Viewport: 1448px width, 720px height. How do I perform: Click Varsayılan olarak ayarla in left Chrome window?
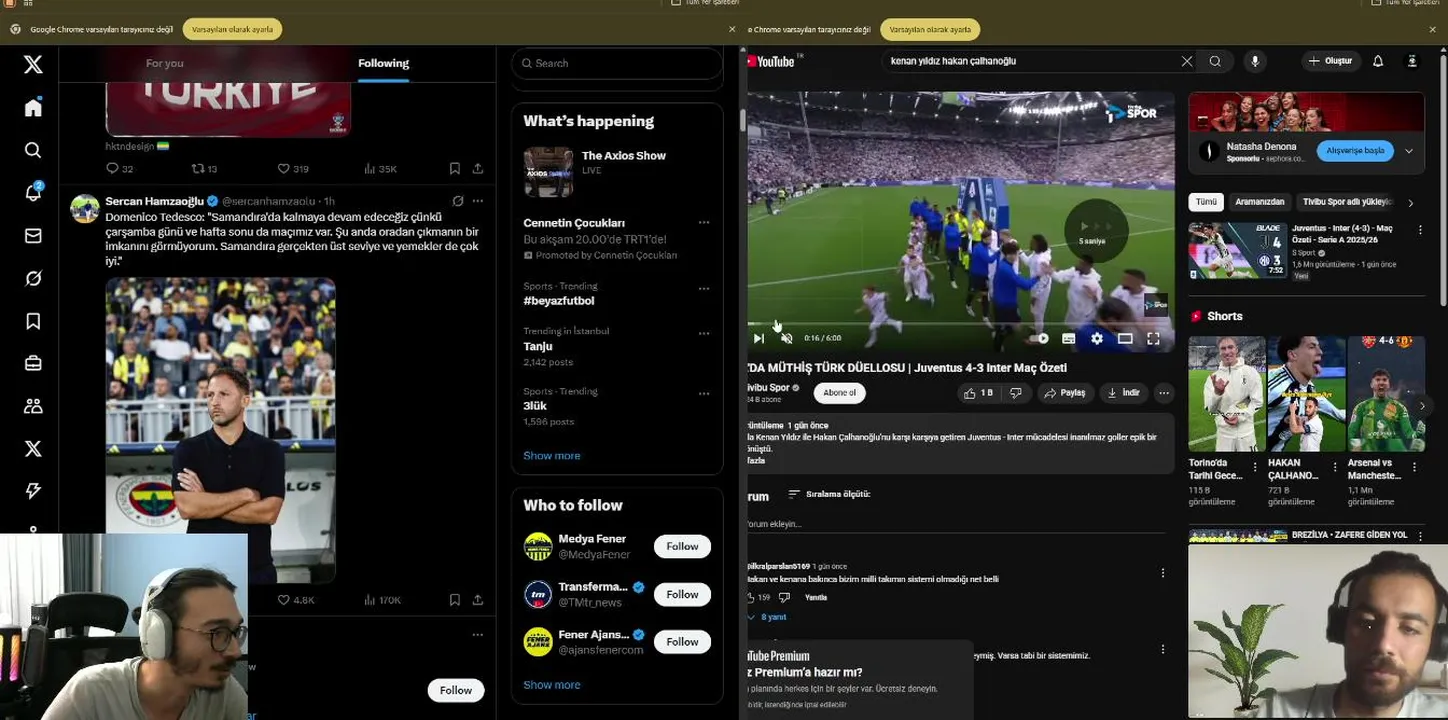click(x=232, y=30)
